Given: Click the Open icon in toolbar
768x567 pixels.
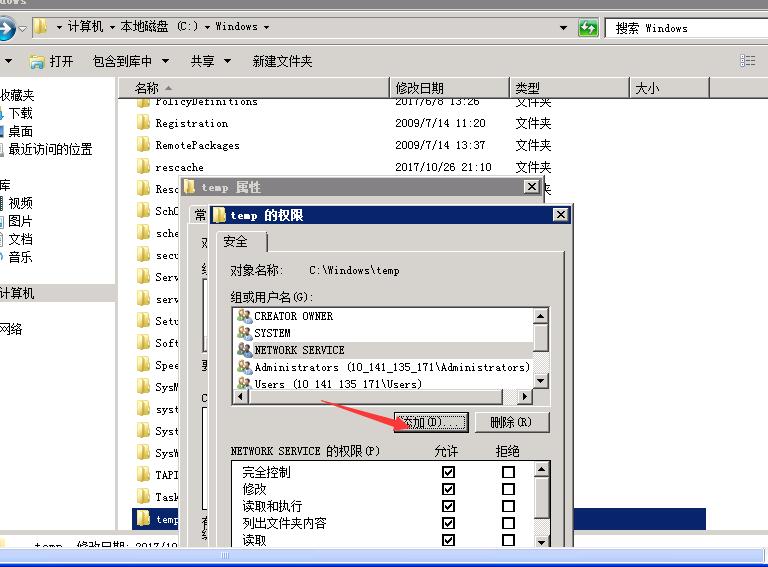Looking at the screenshot, I should 36,62.
